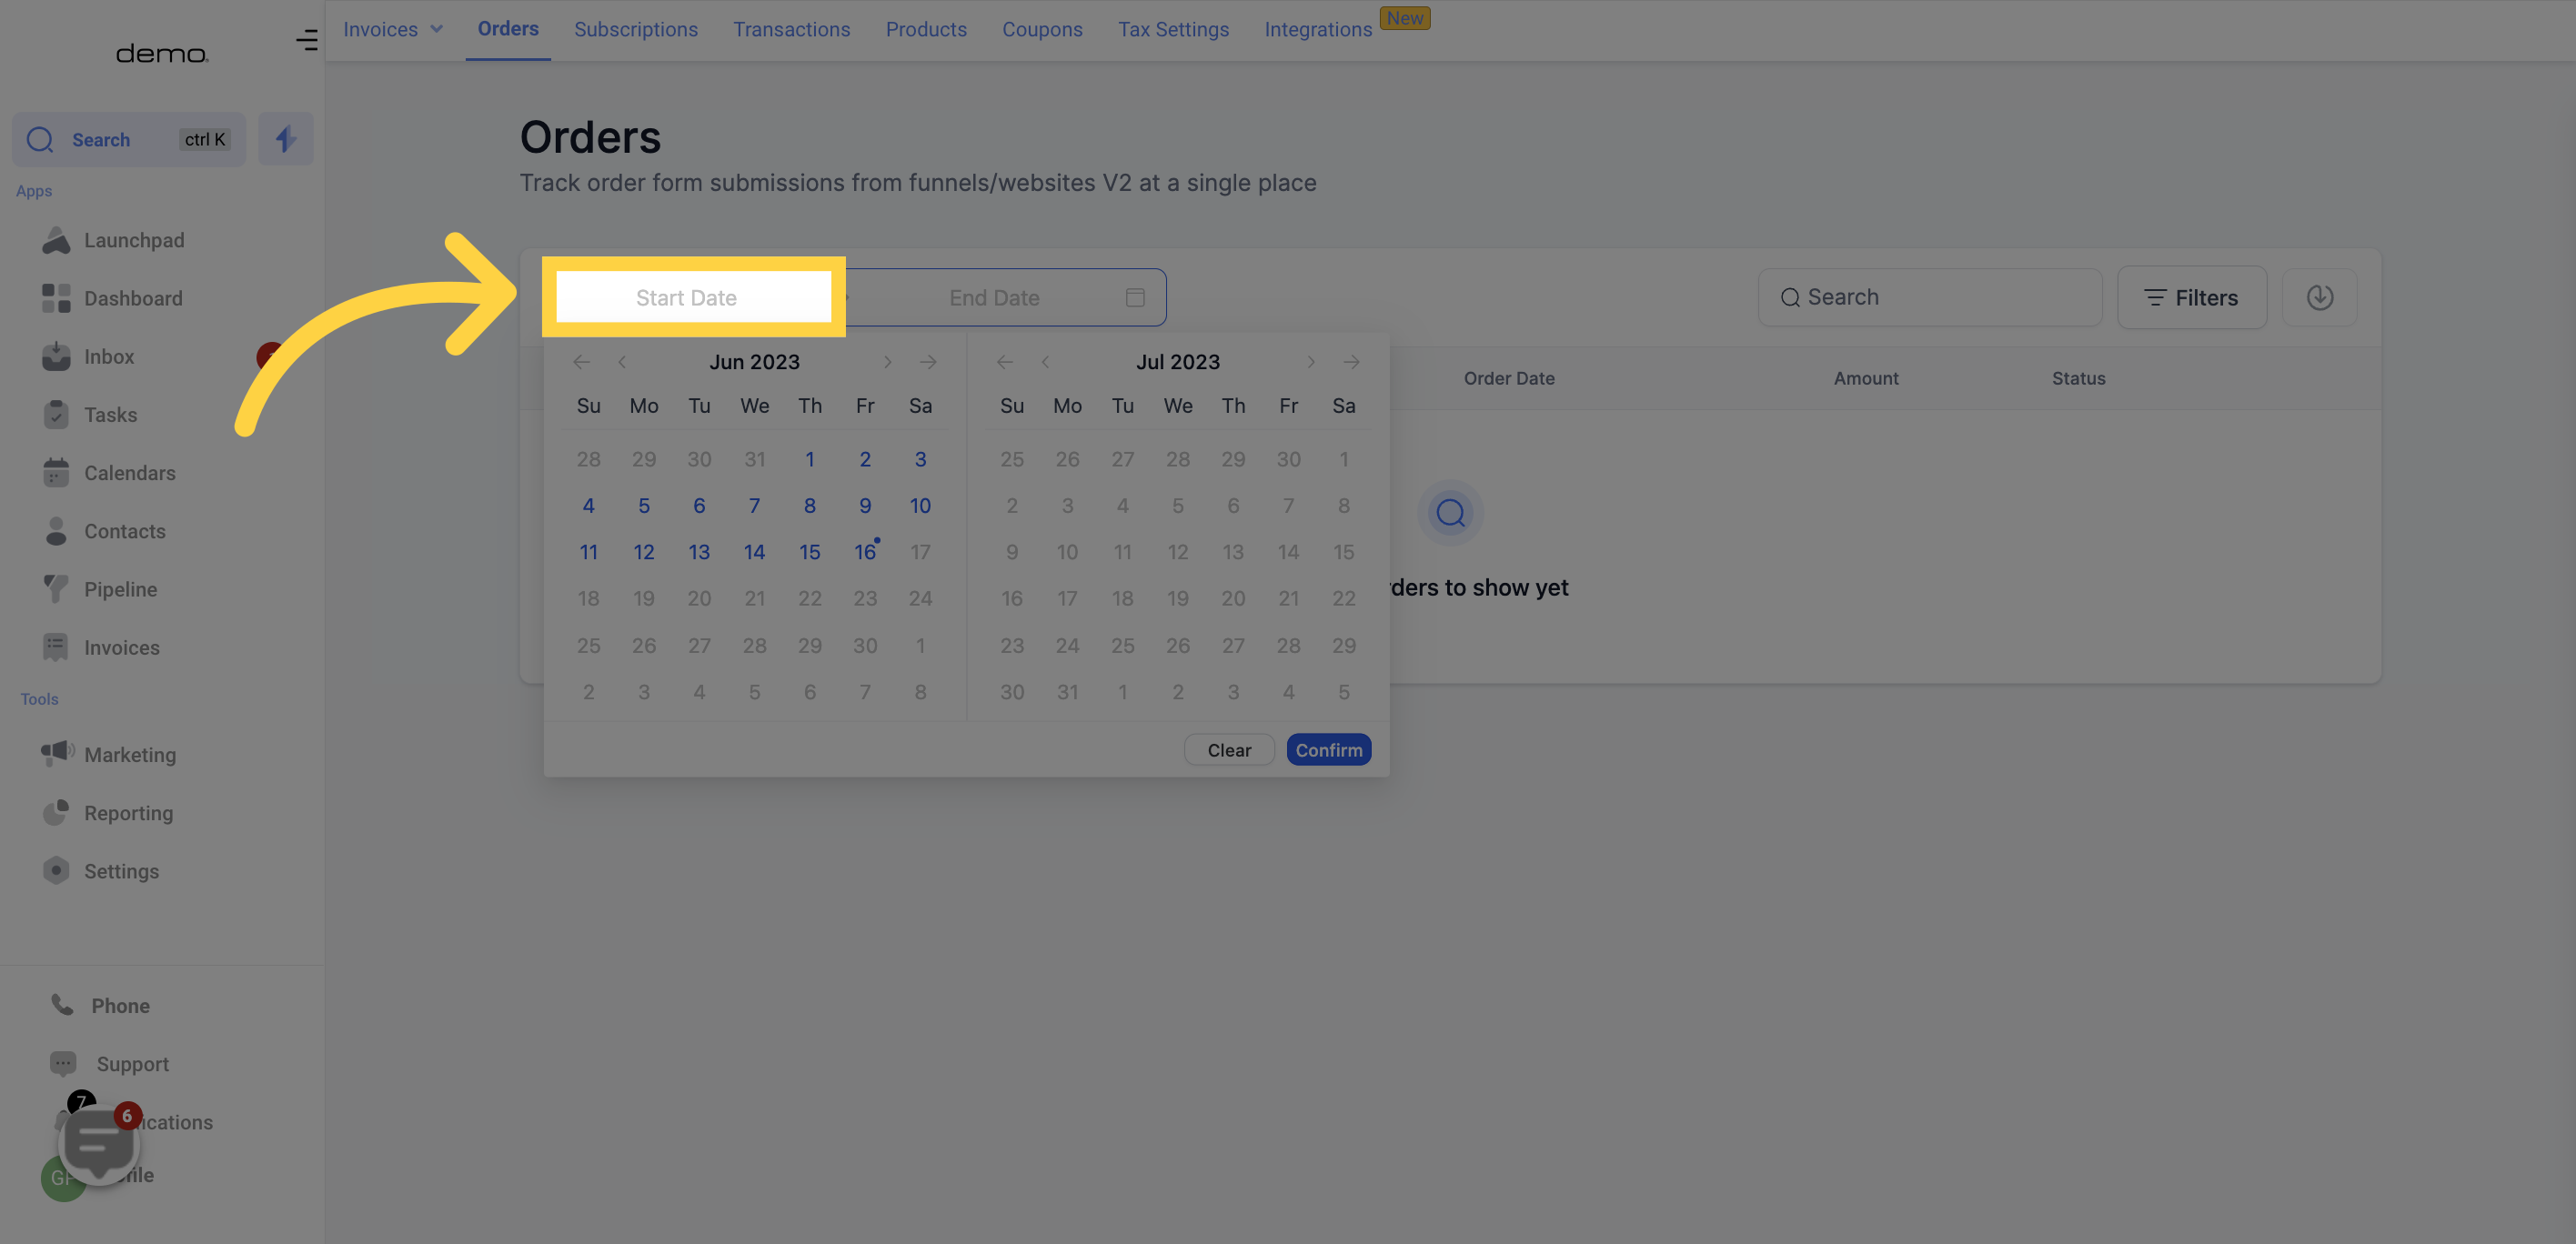Select June 10 in the calendar
This screenshot has width=2576, height=1244.
[920, 506]
